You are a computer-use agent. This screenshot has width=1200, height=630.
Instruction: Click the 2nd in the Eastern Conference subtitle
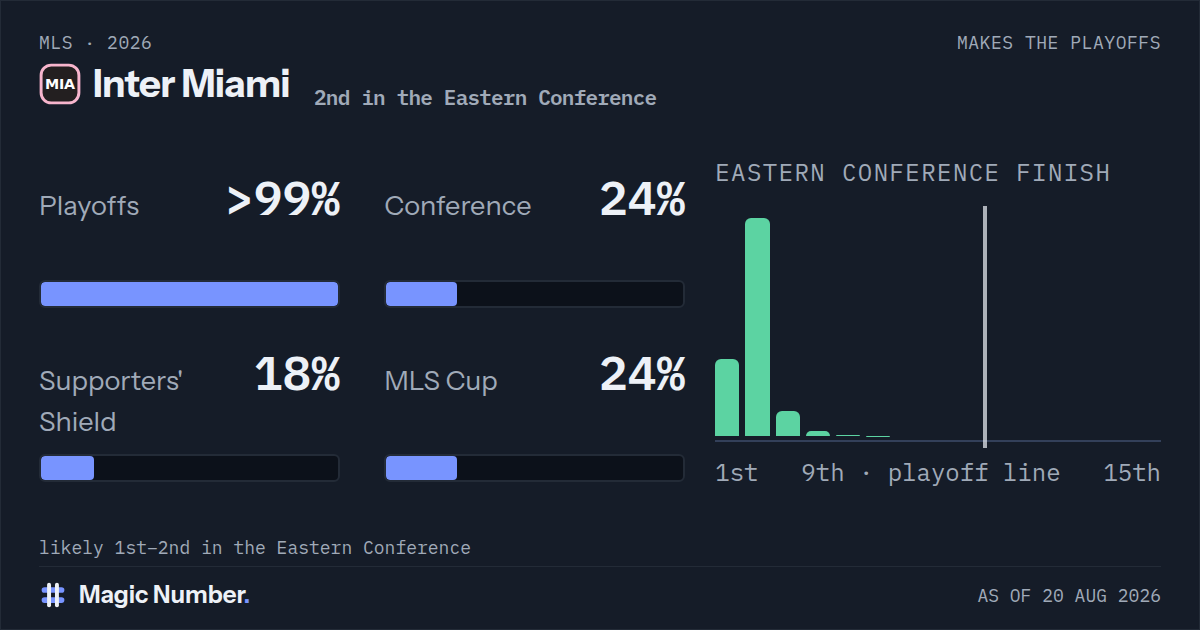485,98
